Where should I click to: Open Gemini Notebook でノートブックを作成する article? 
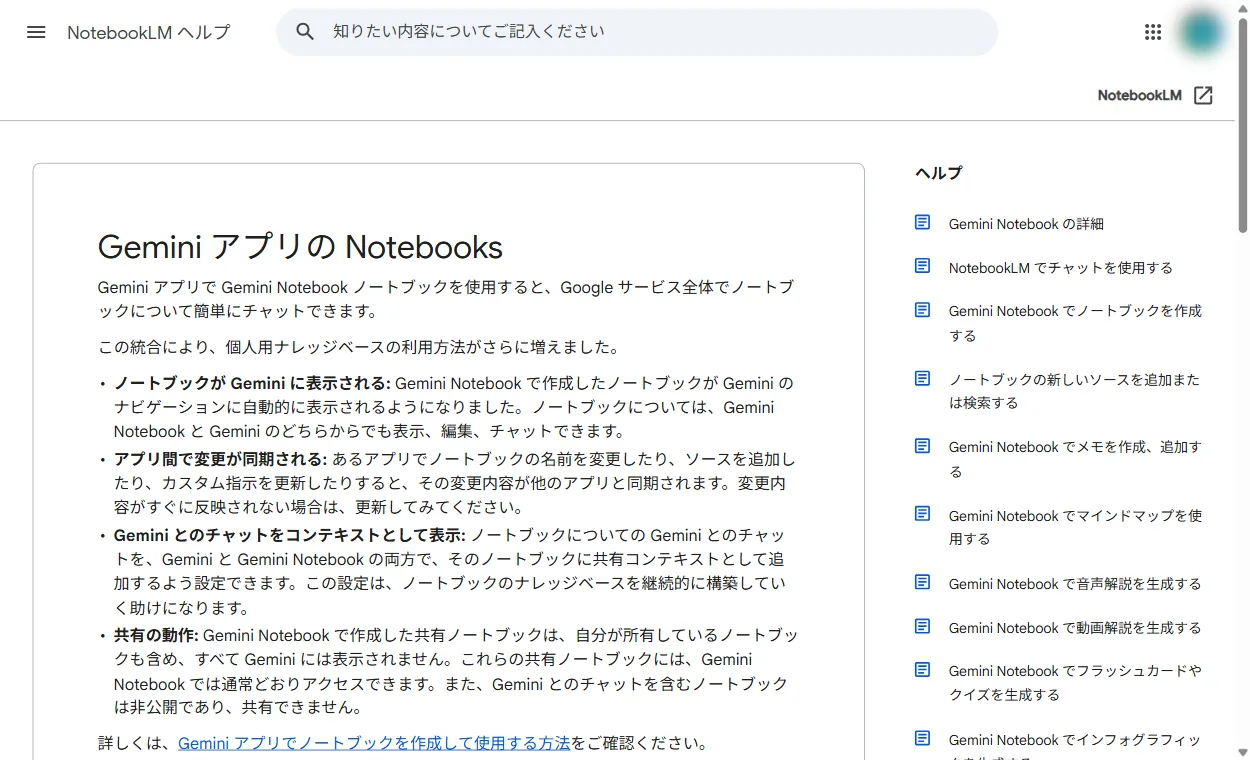(1075, 323)
